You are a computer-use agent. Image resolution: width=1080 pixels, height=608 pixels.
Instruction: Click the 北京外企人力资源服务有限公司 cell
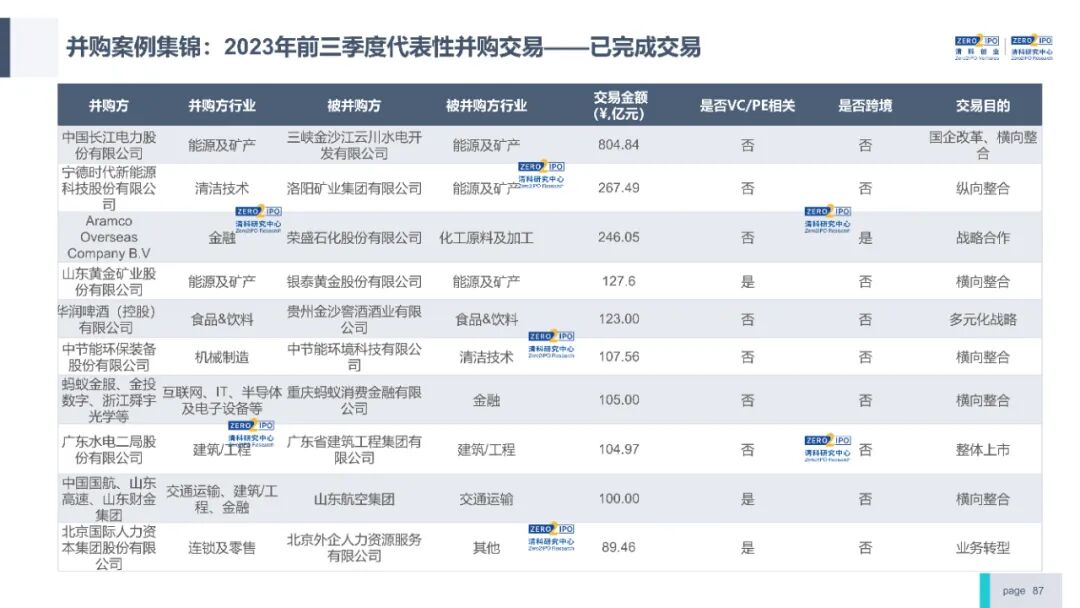tap(354, 548)
